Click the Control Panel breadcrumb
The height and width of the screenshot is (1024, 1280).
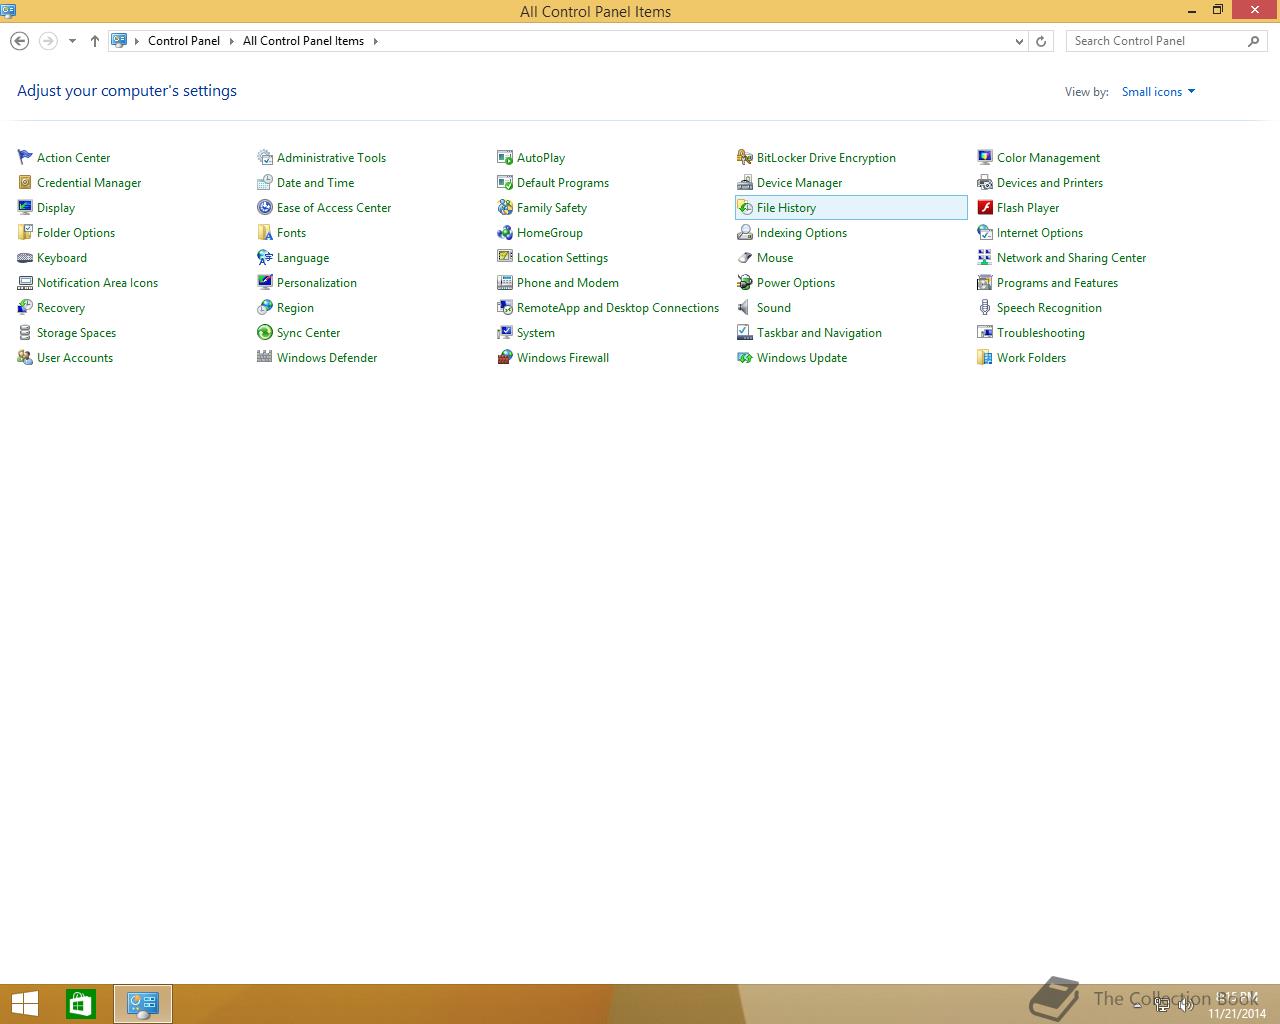(184, 41)
